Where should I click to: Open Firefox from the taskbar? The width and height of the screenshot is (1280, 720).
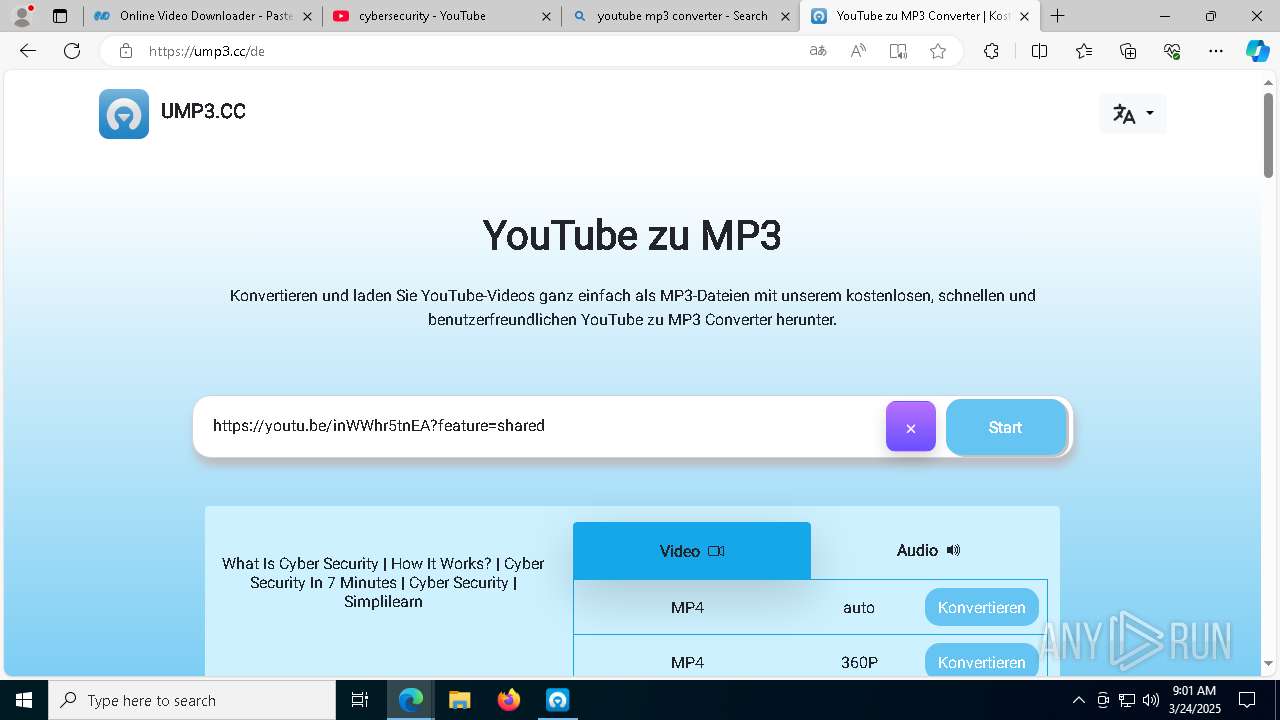click(509, 700)
